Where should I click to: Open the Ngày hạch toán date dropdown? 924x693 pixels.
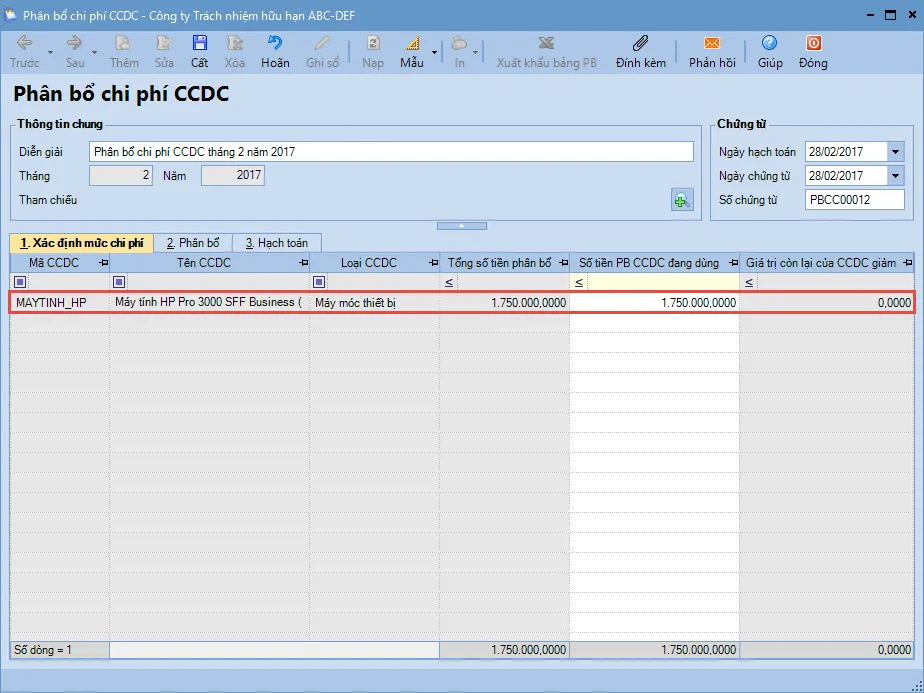pyautogui.click(x=895, y=152)
